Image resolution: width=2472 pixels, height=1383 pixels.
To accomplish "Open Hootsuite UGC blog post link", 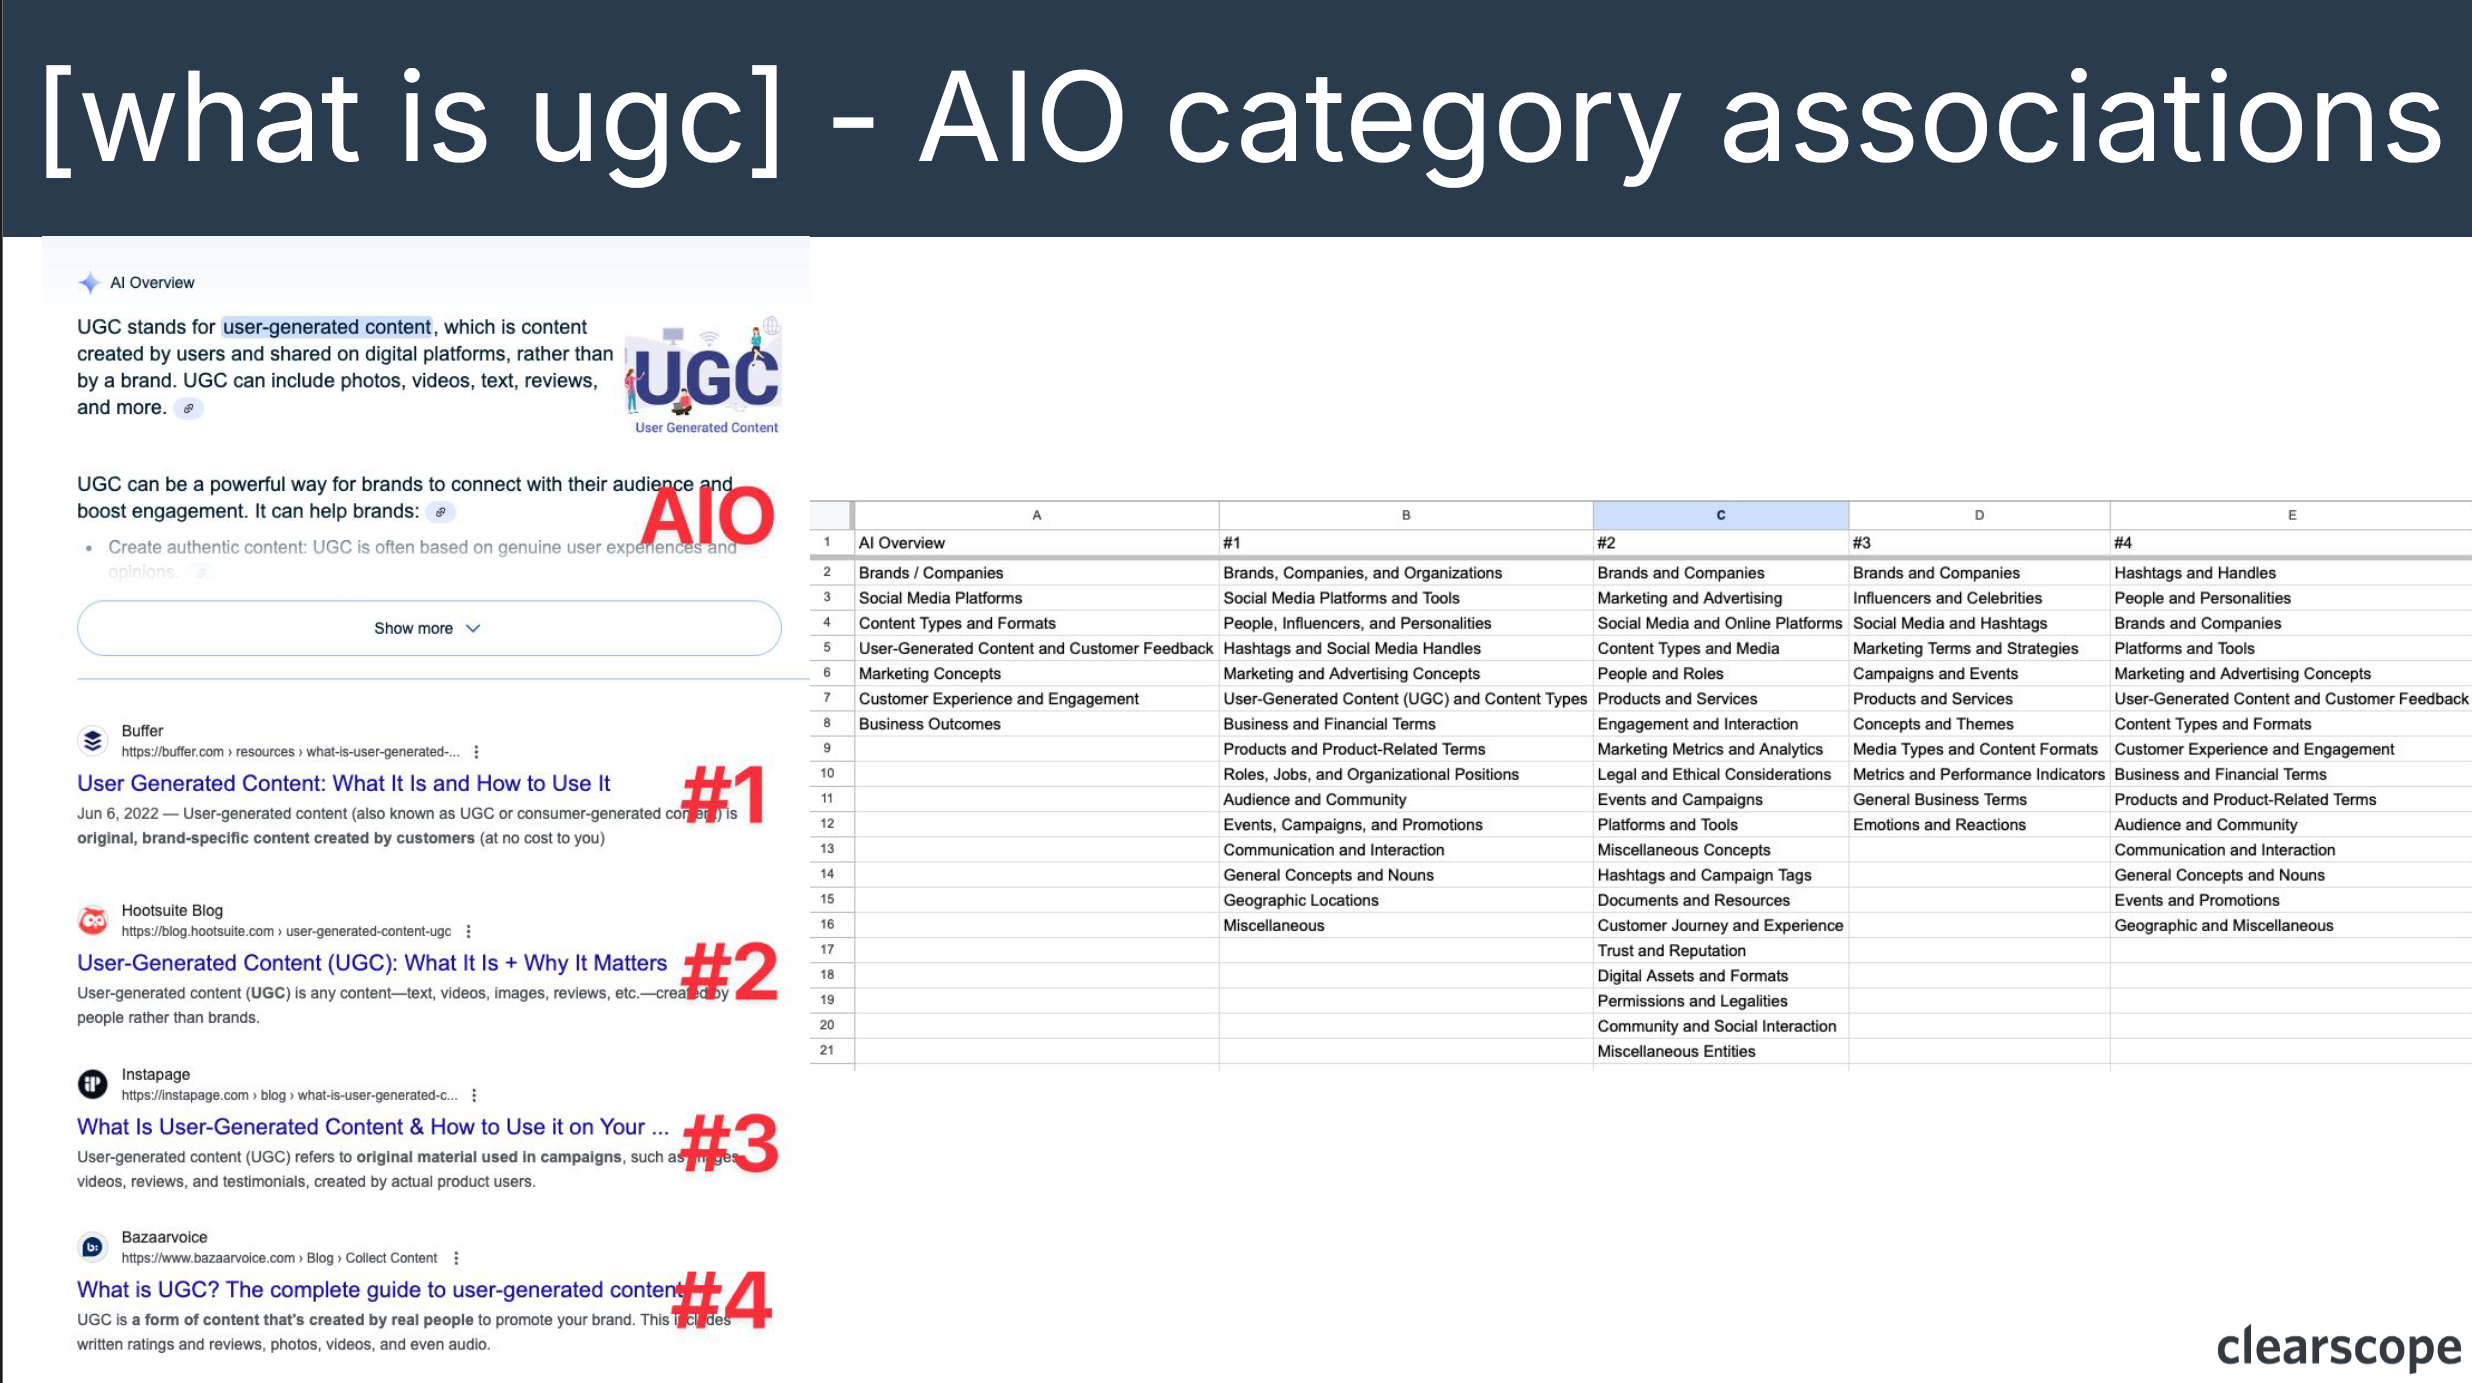I will click(372, 962).
